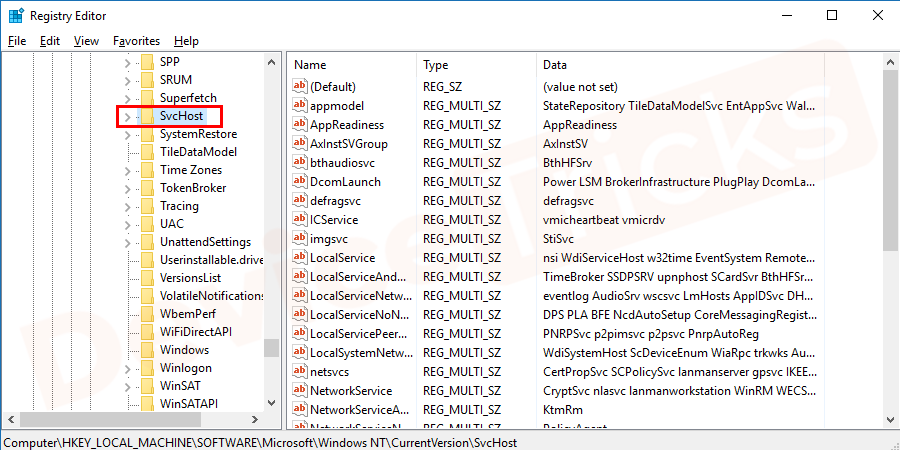Select the WinSATAPI key in tree
The width and height of the screenshot is (900, 450).
pyautogui.click(x=189, y=404)
